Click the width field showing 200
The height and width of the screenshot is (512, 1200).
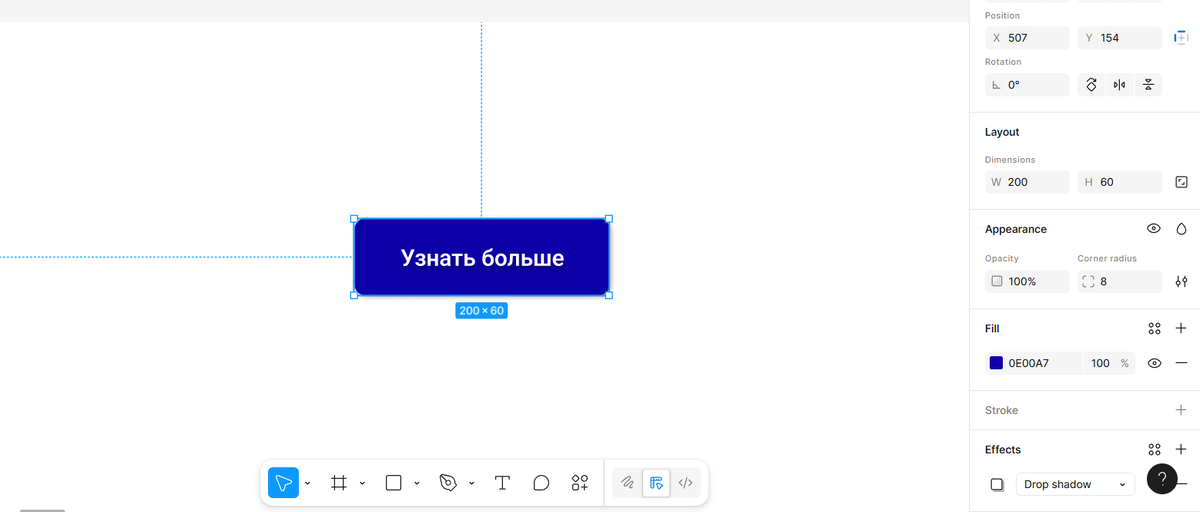click(x=1027, y=182)
